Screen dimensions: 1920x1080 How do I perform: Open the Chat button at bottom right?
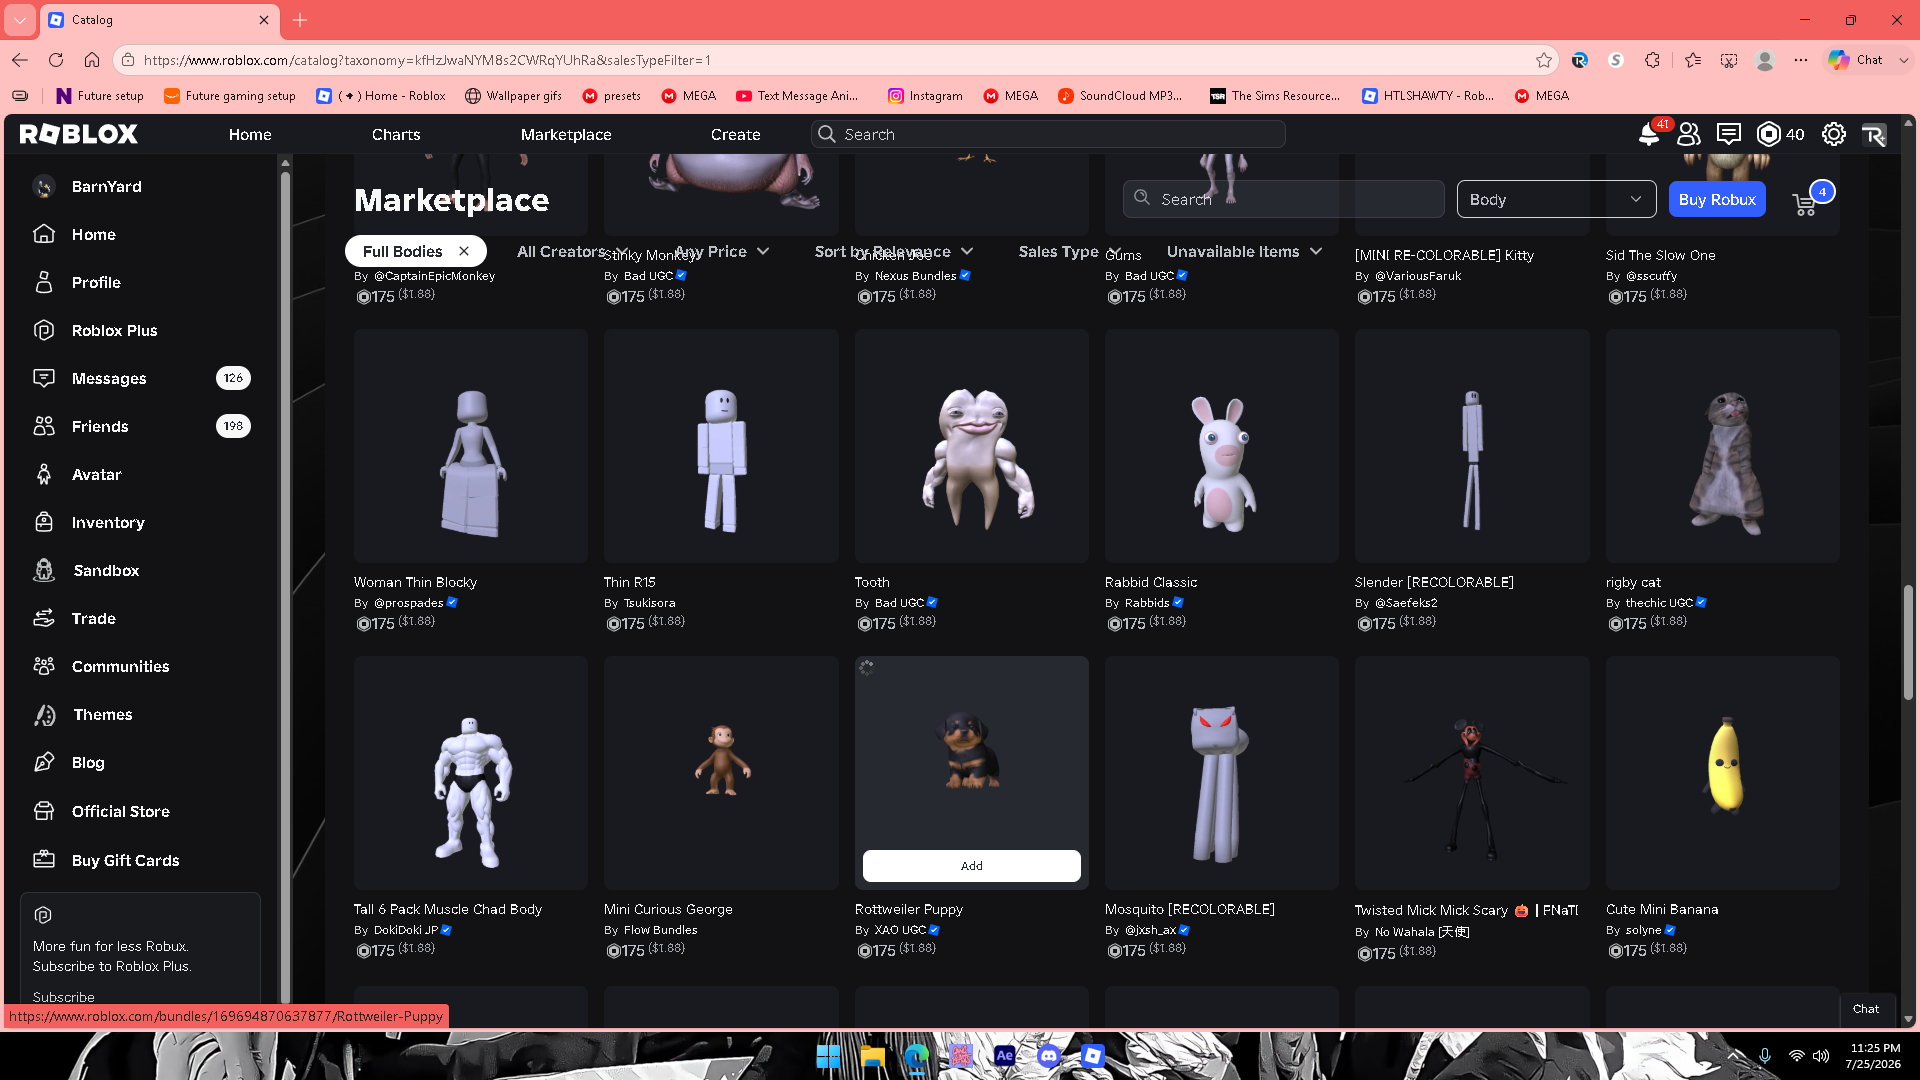1865,1009
